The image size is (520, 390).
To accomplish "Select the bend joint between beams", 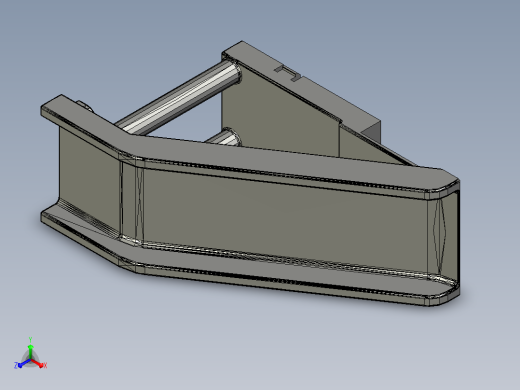I will [x=132, y=200].
